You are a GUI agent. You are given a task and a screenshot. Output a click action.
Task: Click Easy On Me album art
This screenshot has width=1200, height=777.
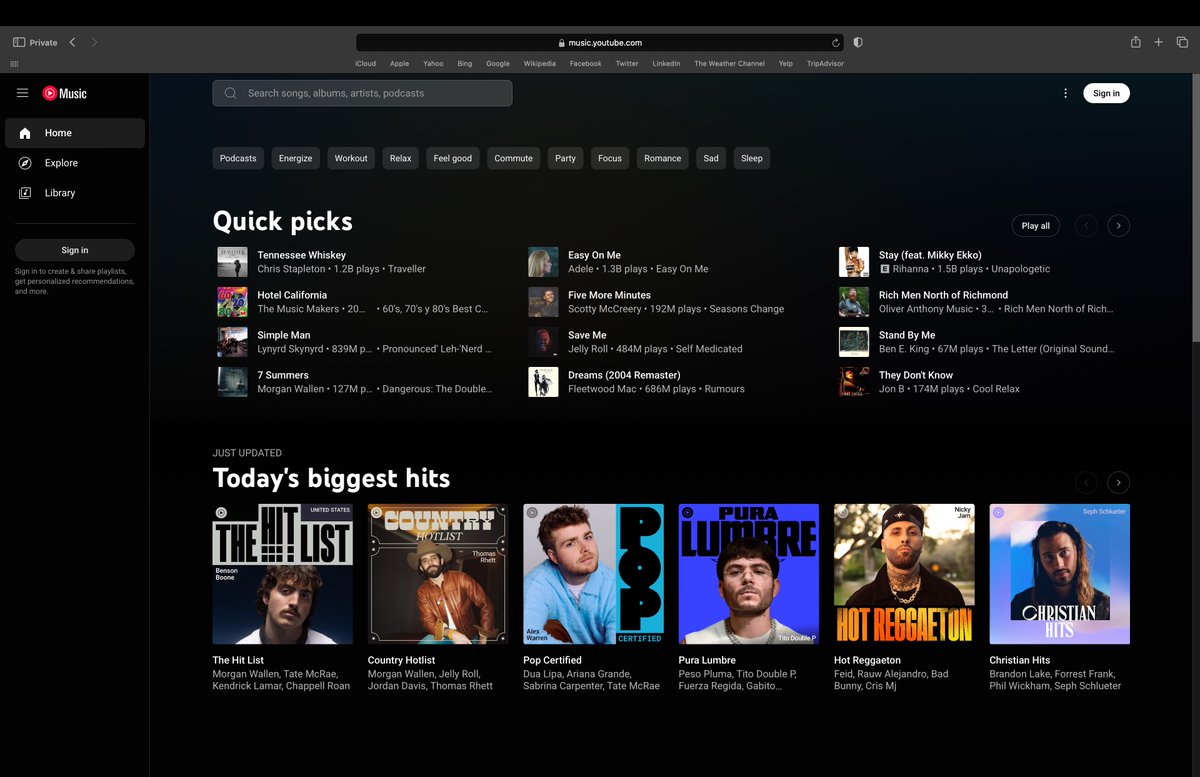[x=543, y=262]
